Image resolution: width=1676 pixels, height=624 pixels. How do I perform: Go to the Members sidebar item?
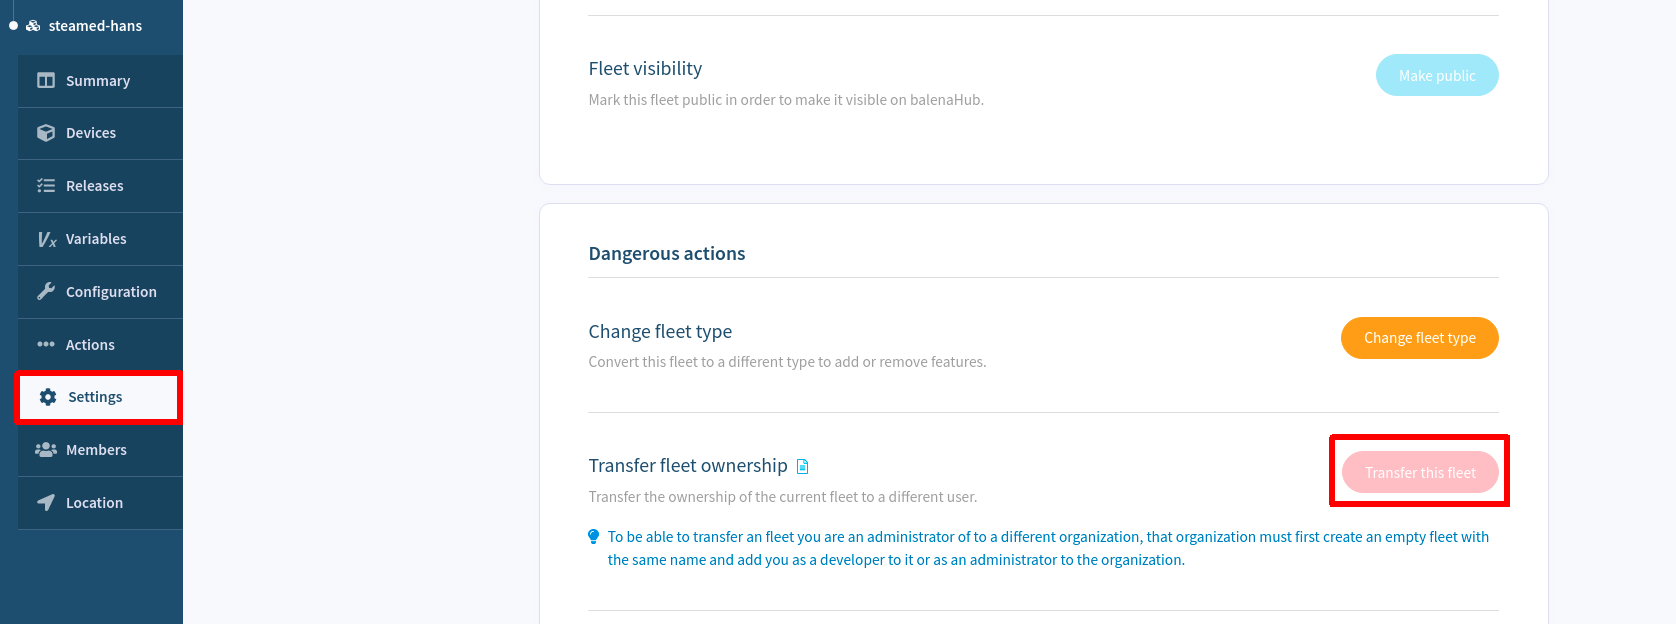pos(96,450)
